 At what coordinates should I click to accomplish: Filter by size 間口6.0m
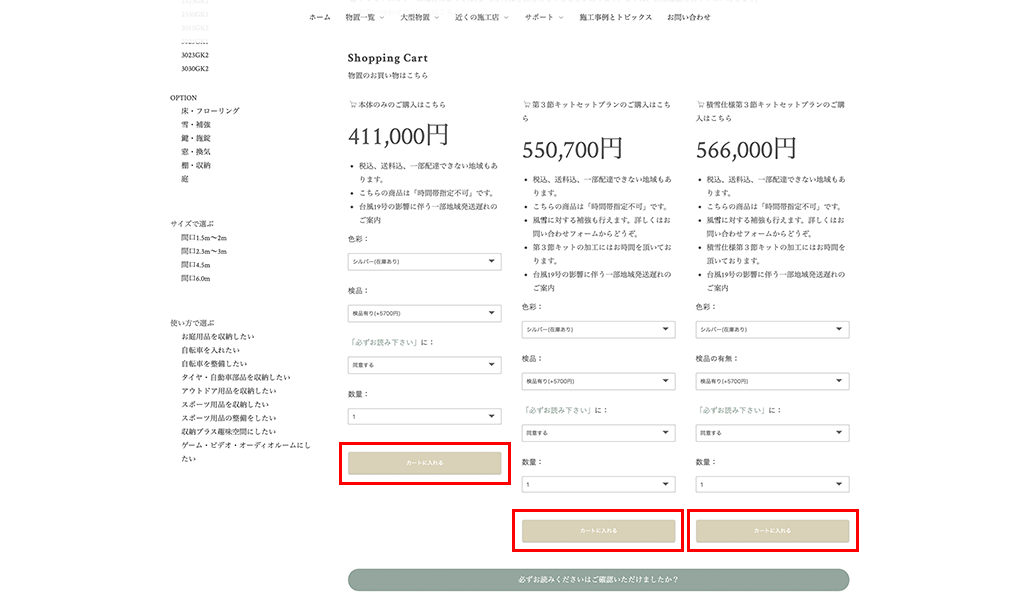195,279
